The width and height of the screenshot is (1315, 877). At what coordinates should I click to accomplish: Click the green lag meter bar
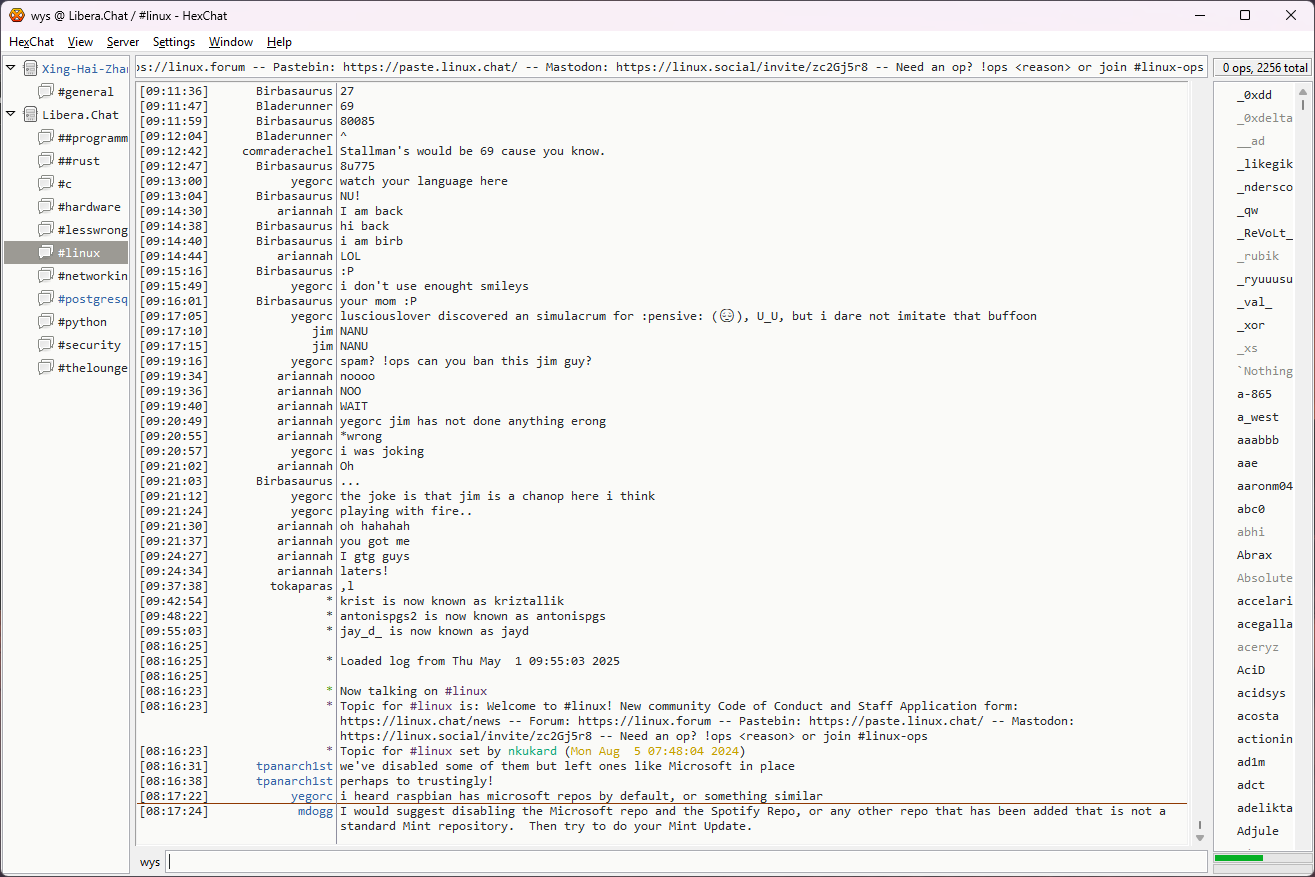click(x=1238, y=858)
